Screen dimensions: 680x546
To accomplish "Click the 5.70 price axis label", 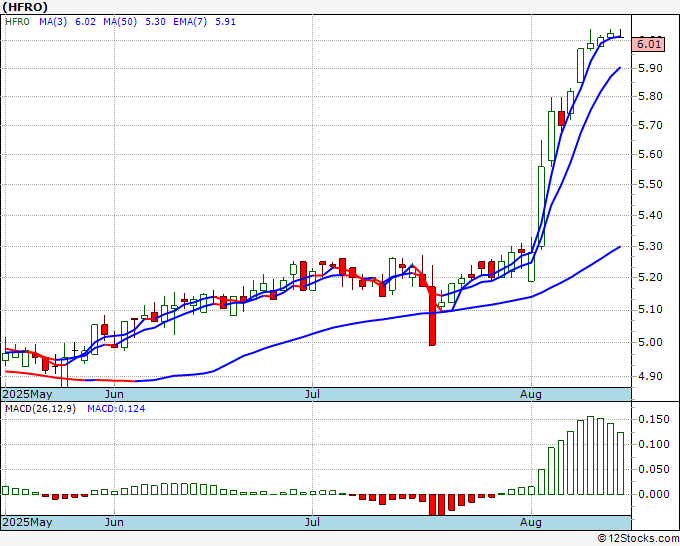I will click(651, 125).
